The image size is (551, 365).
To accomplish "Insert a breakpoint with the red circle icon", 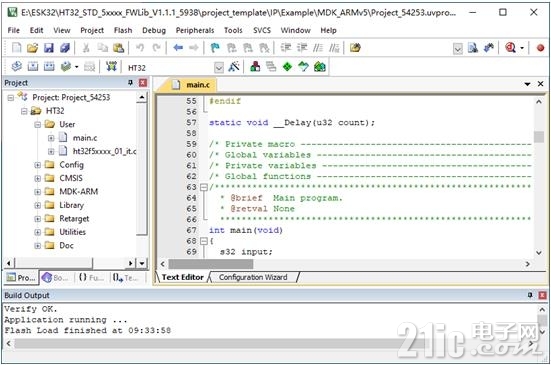I will (540, 48).
